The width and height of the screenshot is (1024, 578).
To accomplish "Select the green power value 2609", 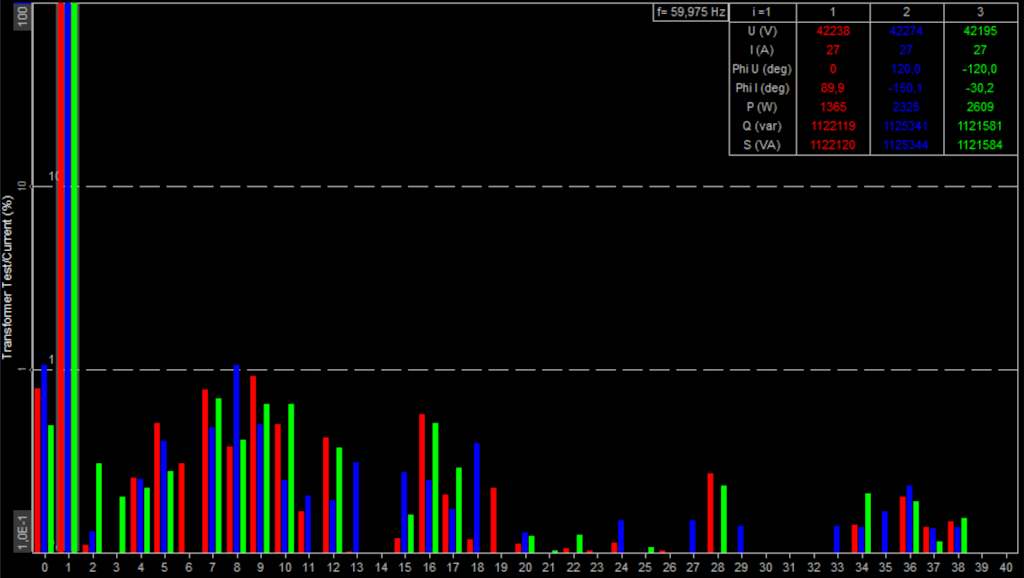I will tap(980, 106).
